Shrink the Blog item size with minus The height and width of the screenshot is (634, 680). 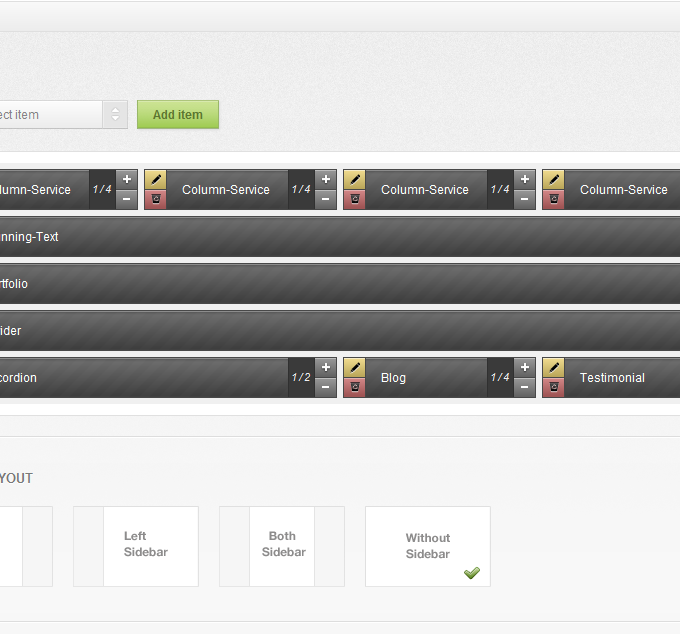(525, 388)
